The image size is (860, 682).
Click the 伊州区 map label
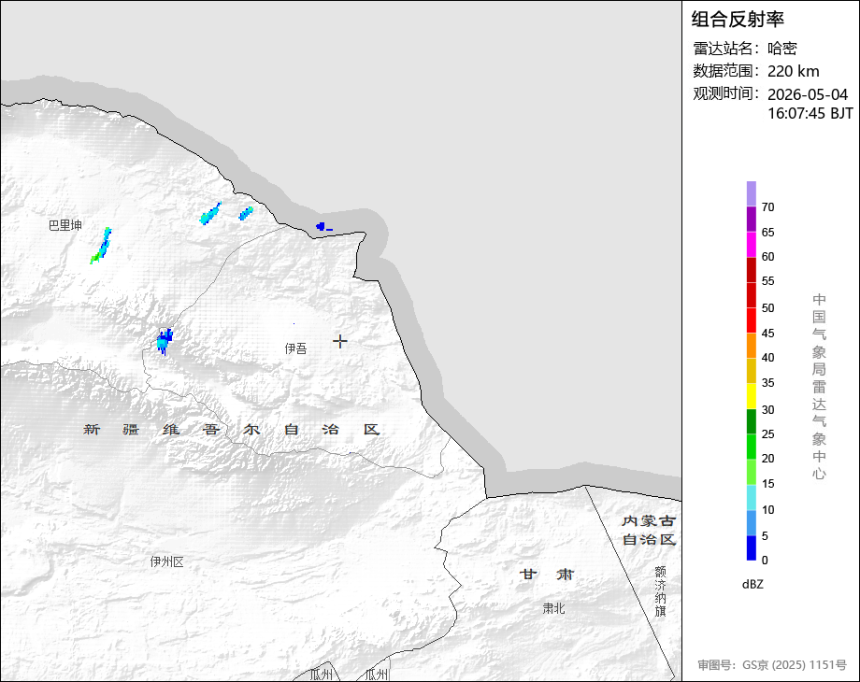pyautogui.click(x=167, y=562)
